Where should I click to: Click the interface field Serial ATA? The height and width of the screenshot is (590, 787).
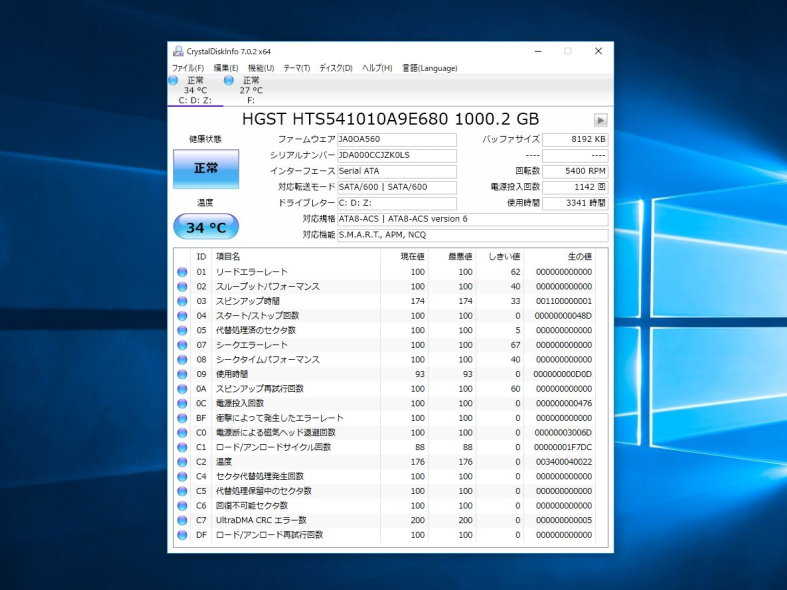pyautogui.click(x=397, y=171)
